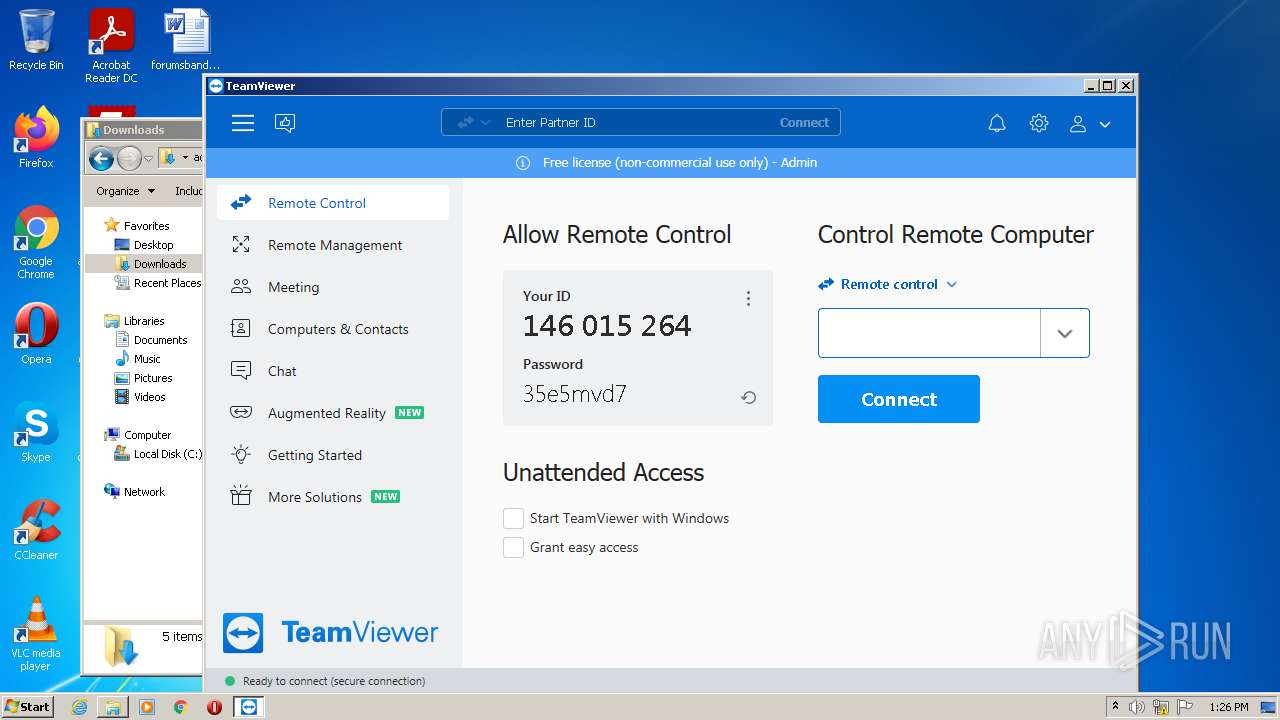Open the volume control in the system tray
The width and height of the screenshot is (1280, 720).
1137,707
